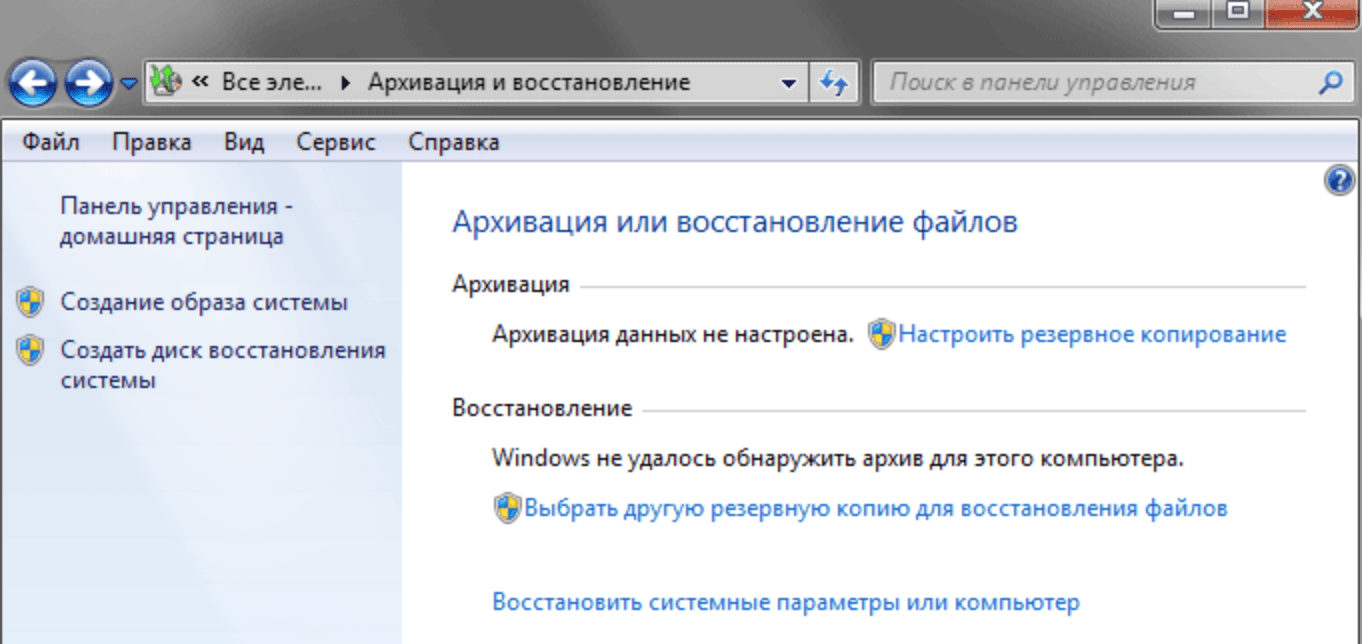Open the Вид menu
Image resolution: width=1362 pixels, height=644 pixels.
[244, 142]
